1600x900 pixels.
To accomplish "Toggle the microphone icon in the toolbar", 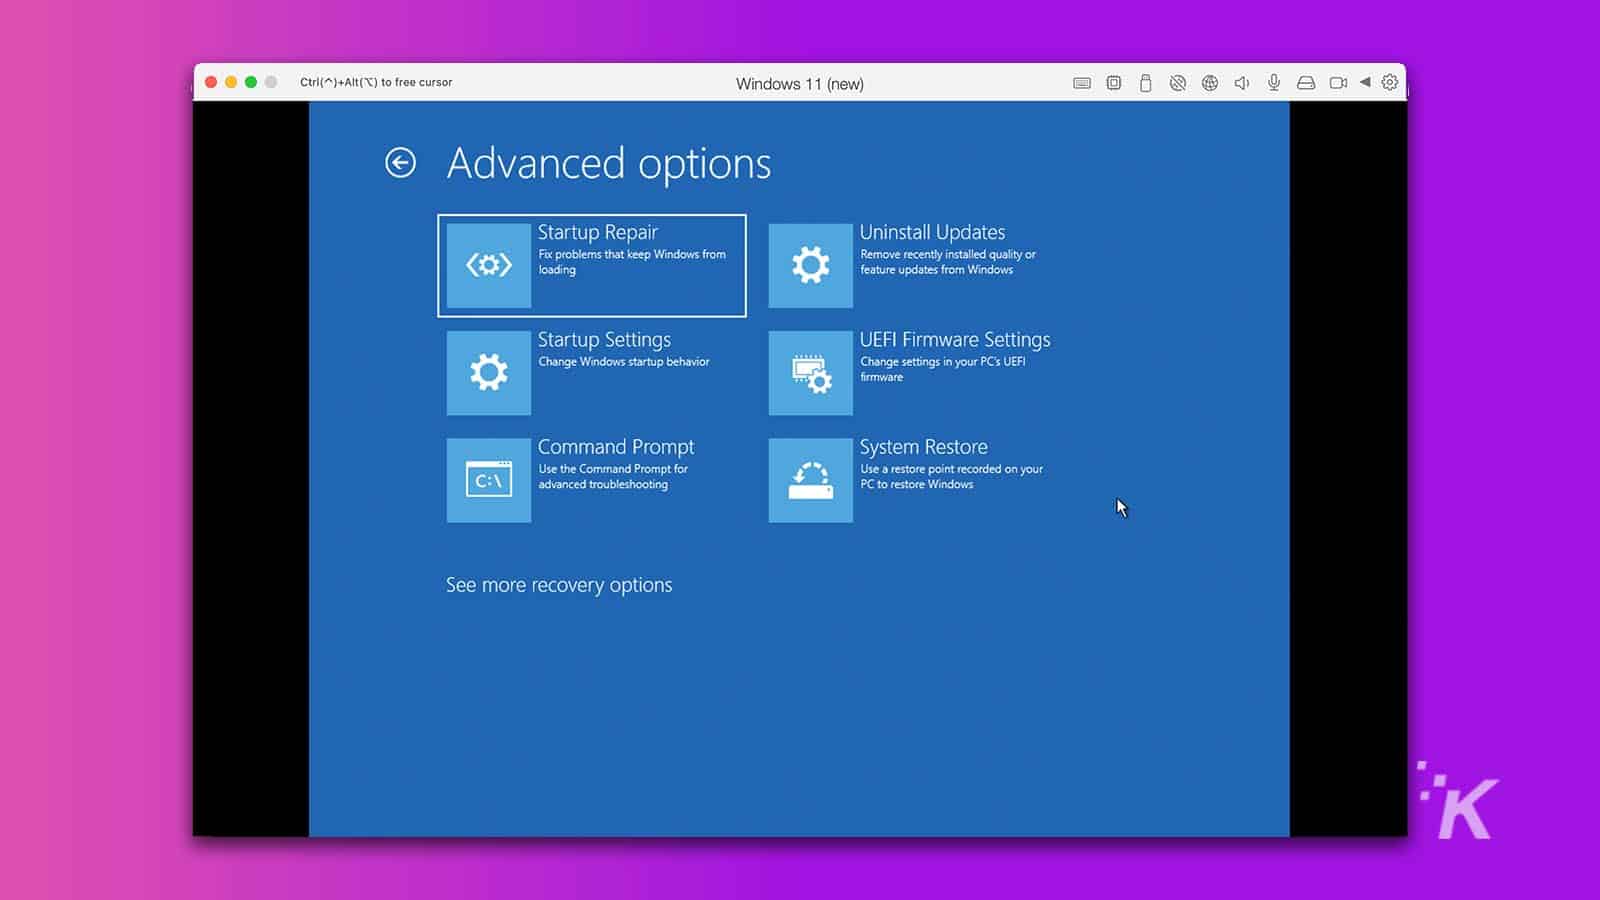I will [x=1273, y=83].
